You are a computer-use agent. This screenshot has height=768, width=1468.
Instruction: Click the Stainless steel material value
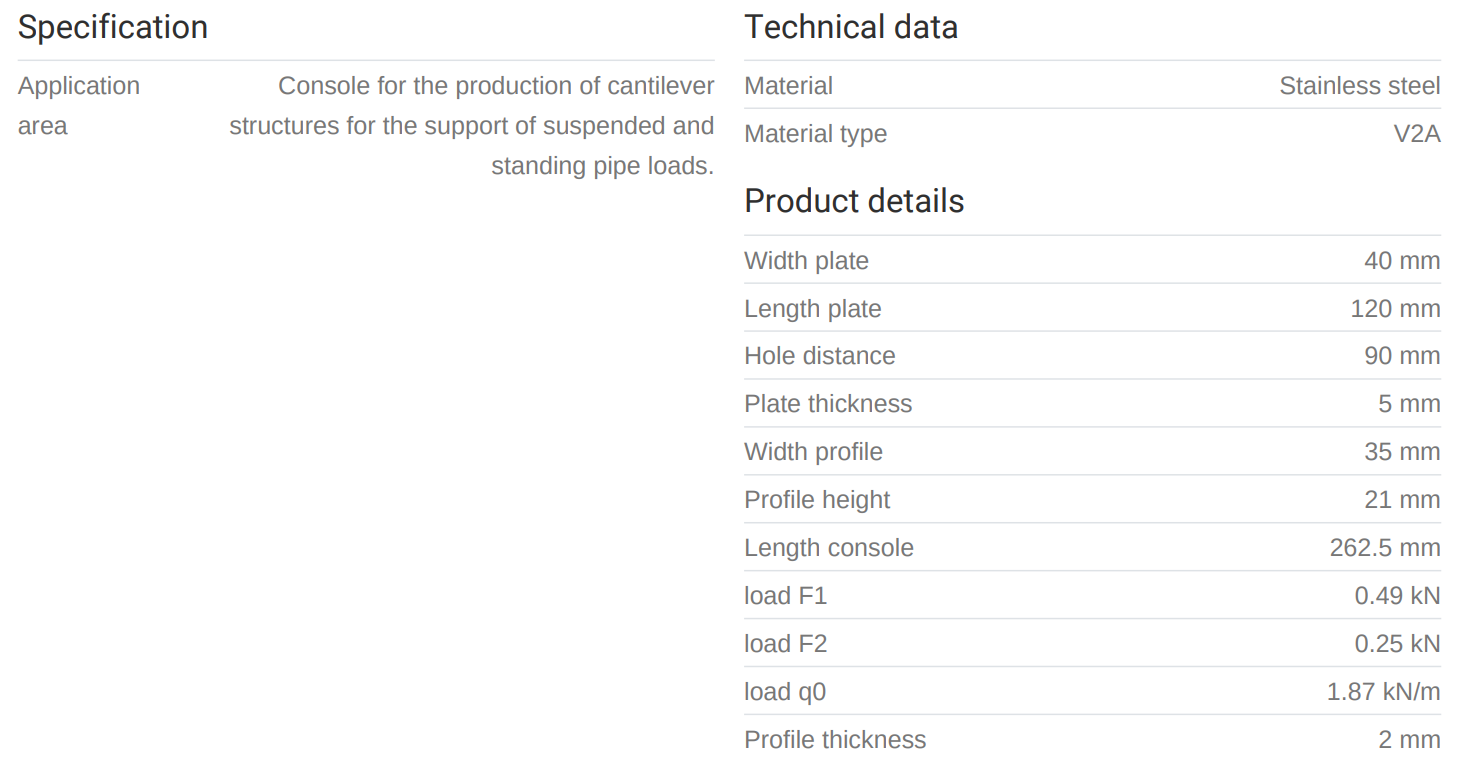[1359, 86]
